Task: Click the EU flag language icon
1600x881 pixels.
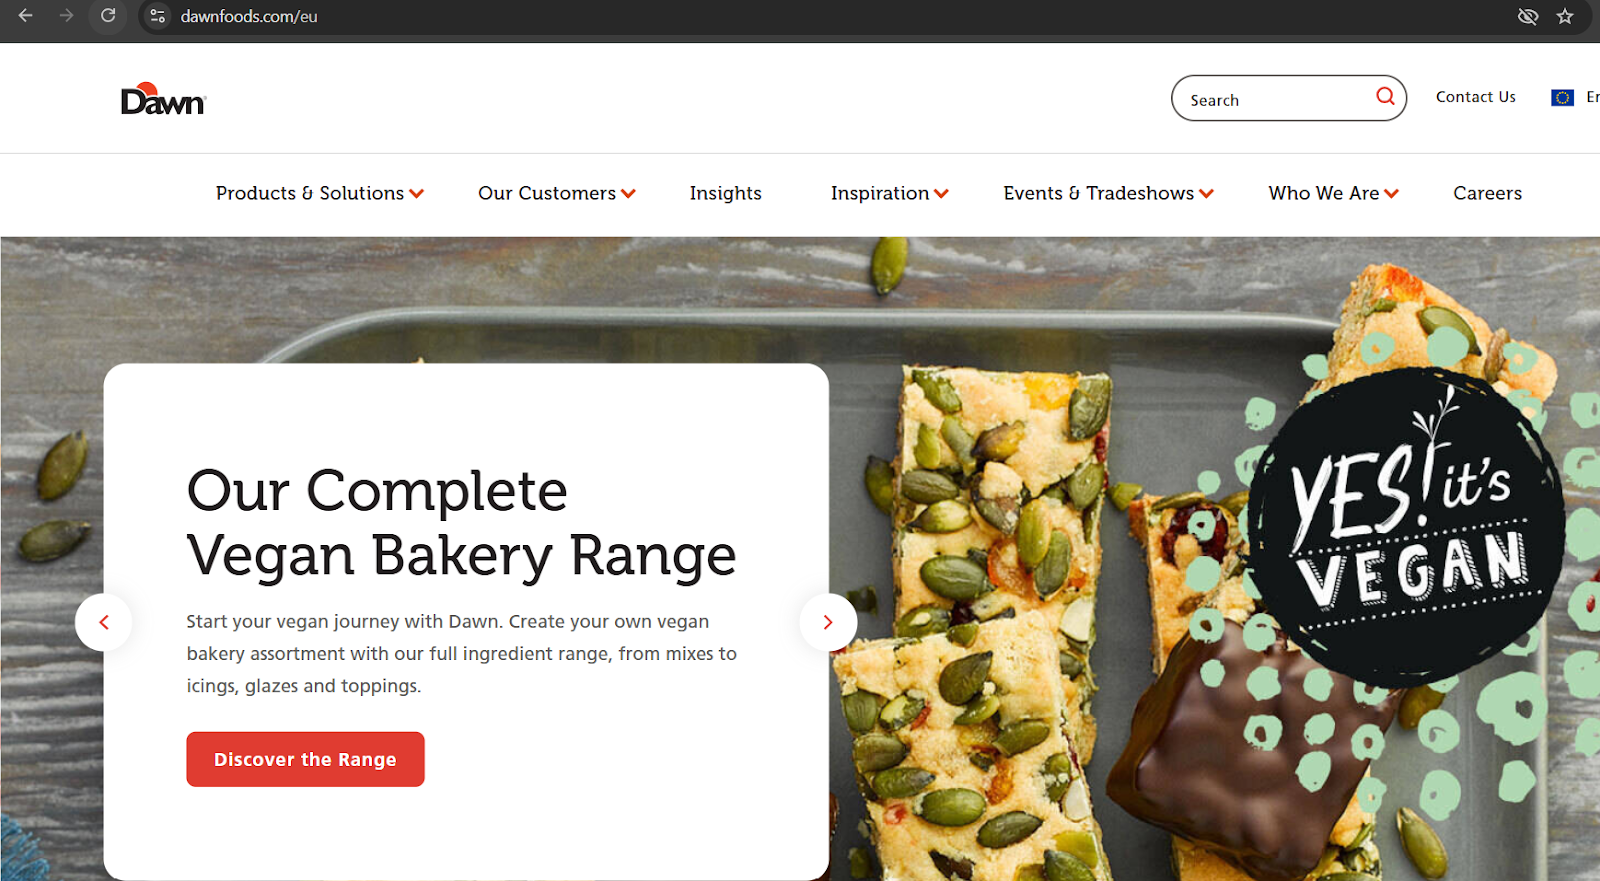Action: [x=1562, y=97]
